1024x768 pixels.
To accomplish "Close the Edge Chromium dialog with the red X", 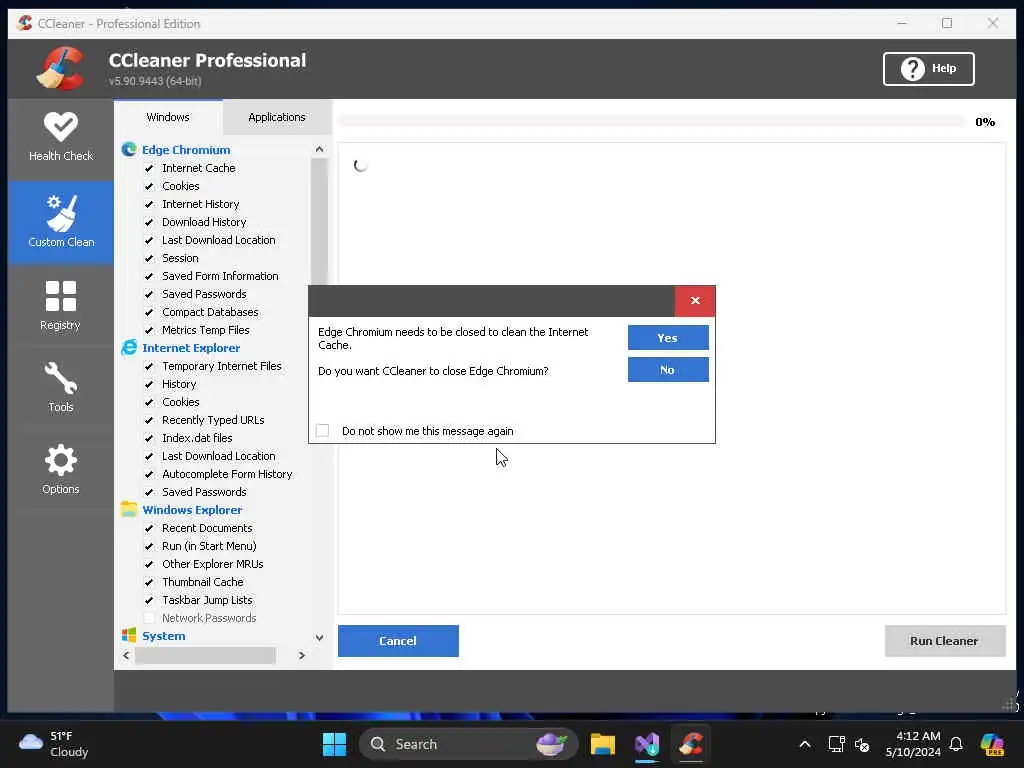I will (x=695, y=300).
